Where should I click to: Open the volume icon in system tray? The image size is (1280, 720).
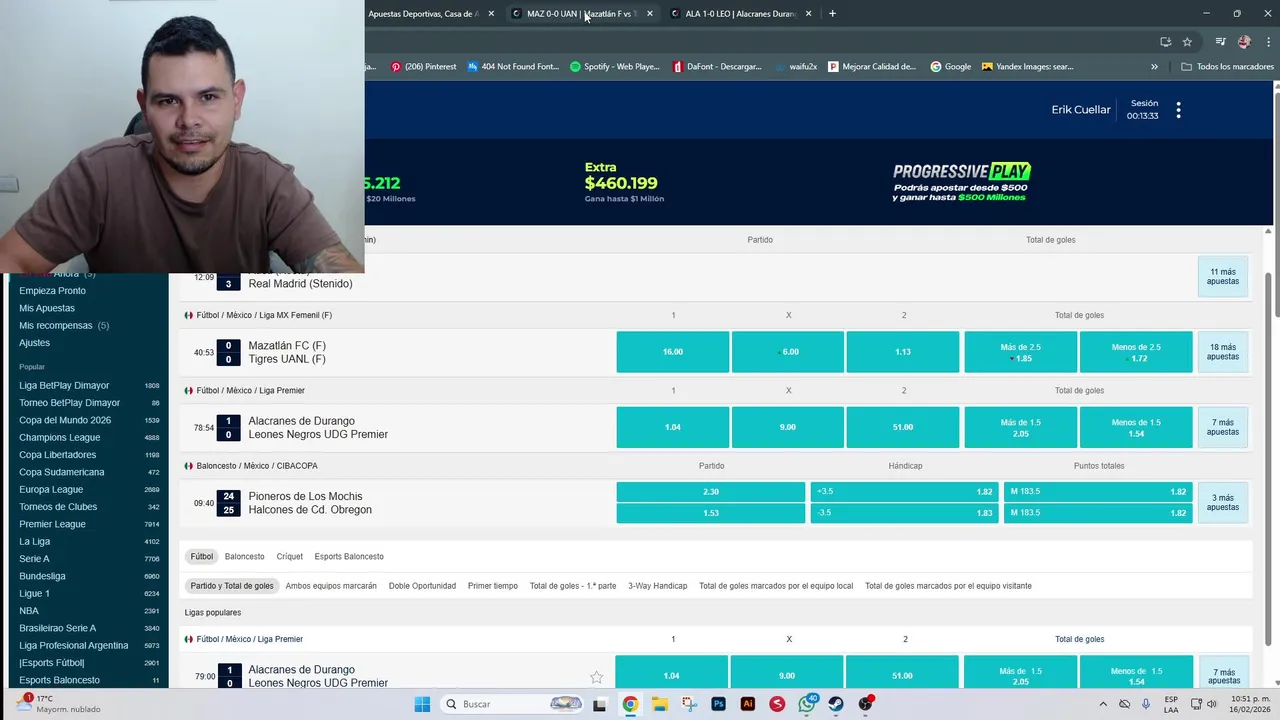1212,704
